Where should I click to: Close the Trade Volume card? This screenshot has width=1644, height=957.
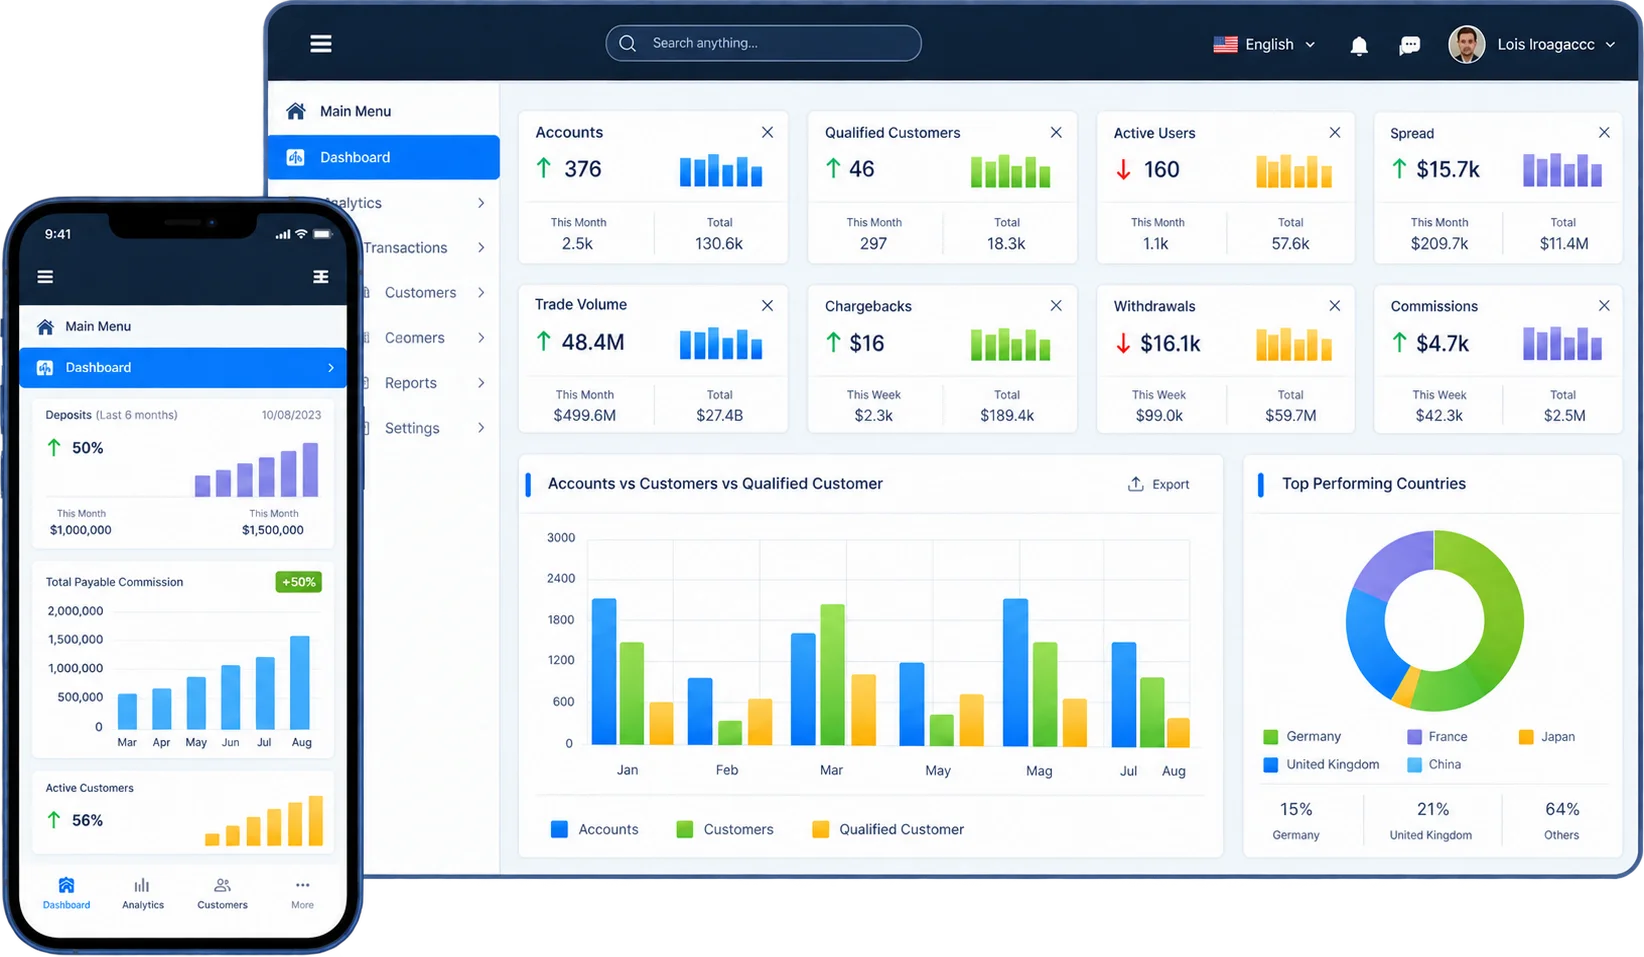tap(767, 305)
